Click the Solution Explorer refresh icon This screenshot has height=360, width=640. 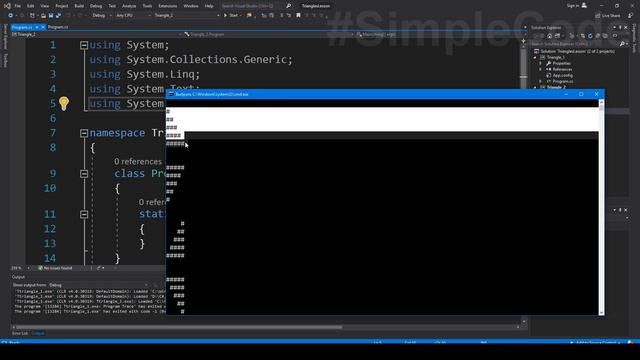590,36
